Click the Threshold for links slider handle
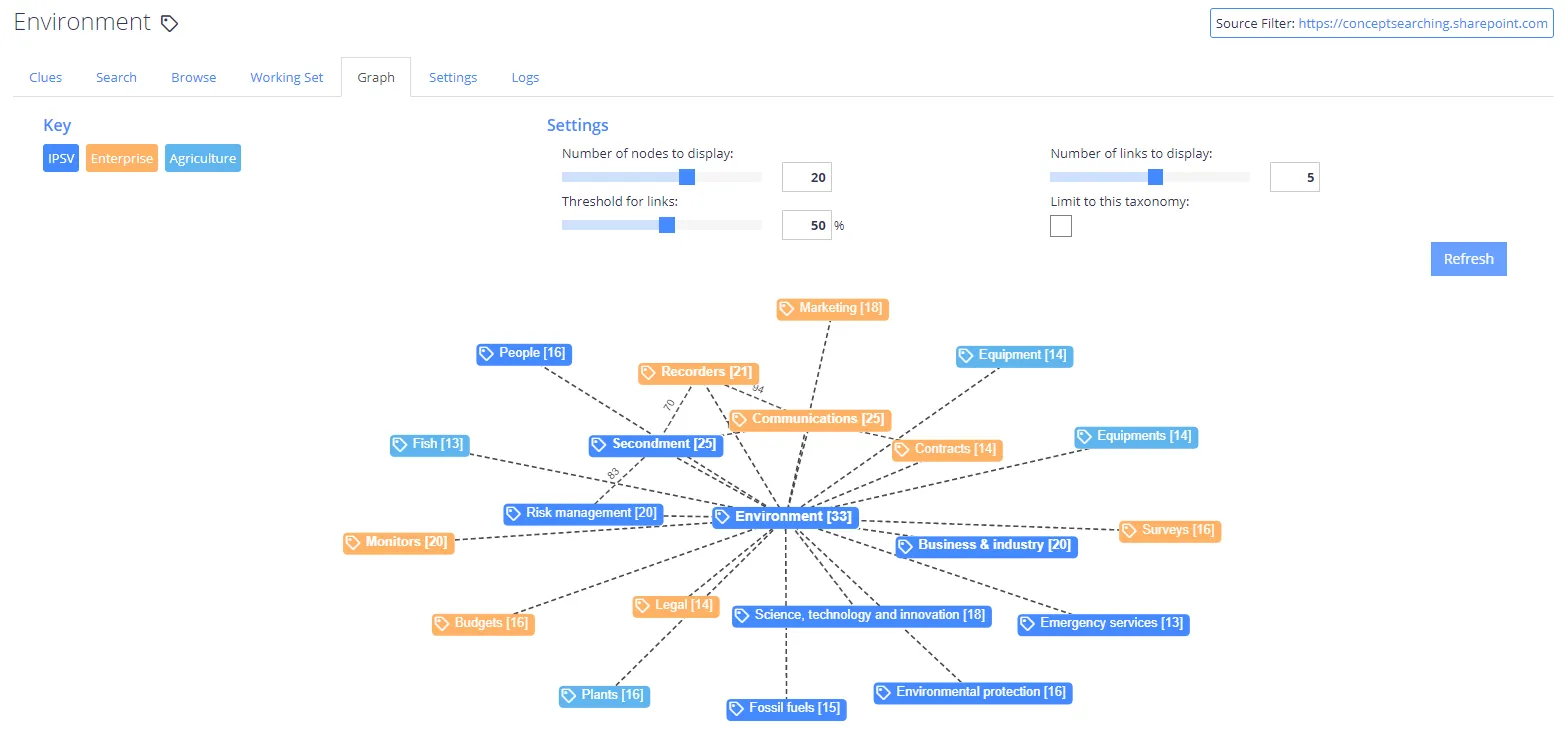 tap(667, 225)
